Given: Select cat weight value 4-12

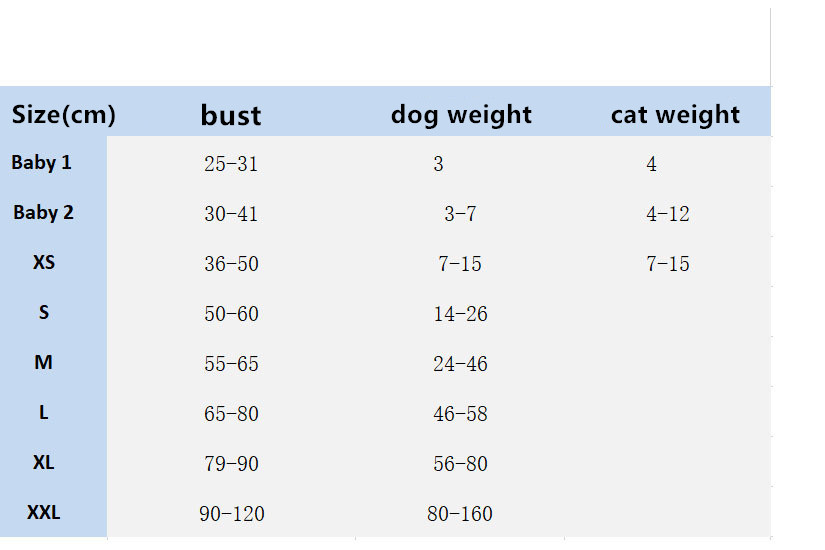Looking at the screenshot, I should [x=668, y=214].
